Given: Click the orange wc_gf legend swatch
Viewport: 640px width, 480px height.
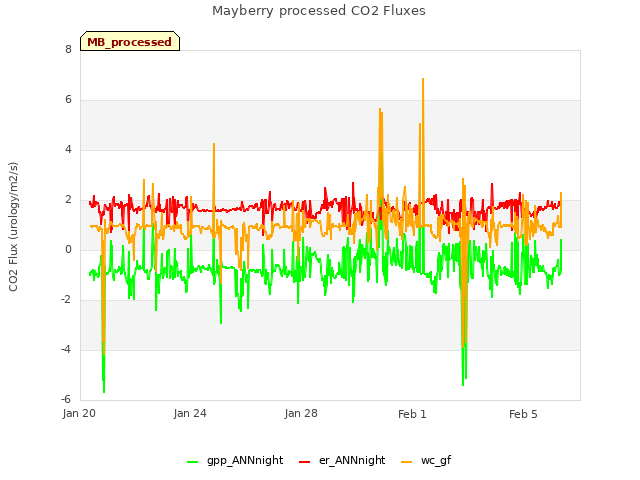Looking at the screenshot, I should 407,462.
